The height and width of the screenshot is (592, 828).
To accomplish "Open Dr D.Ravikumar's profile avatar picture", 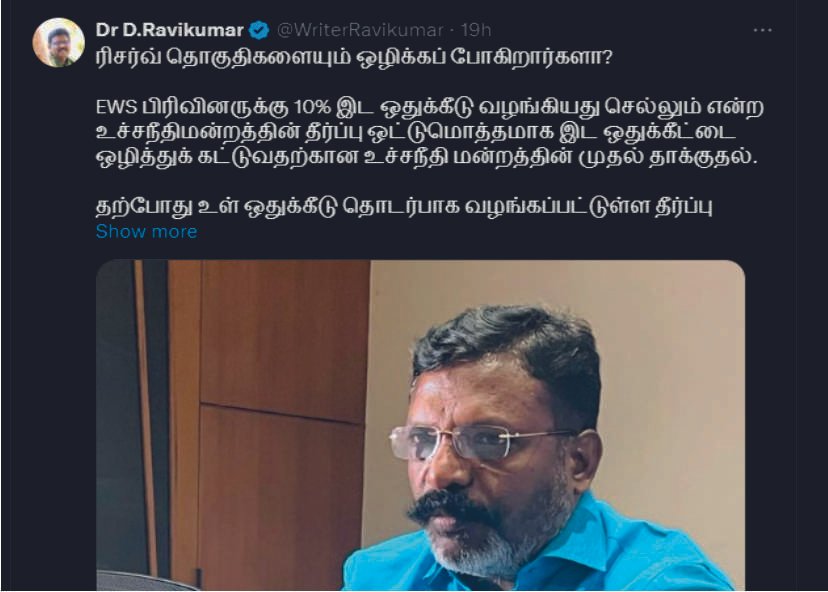I will (x=59, y=43).
